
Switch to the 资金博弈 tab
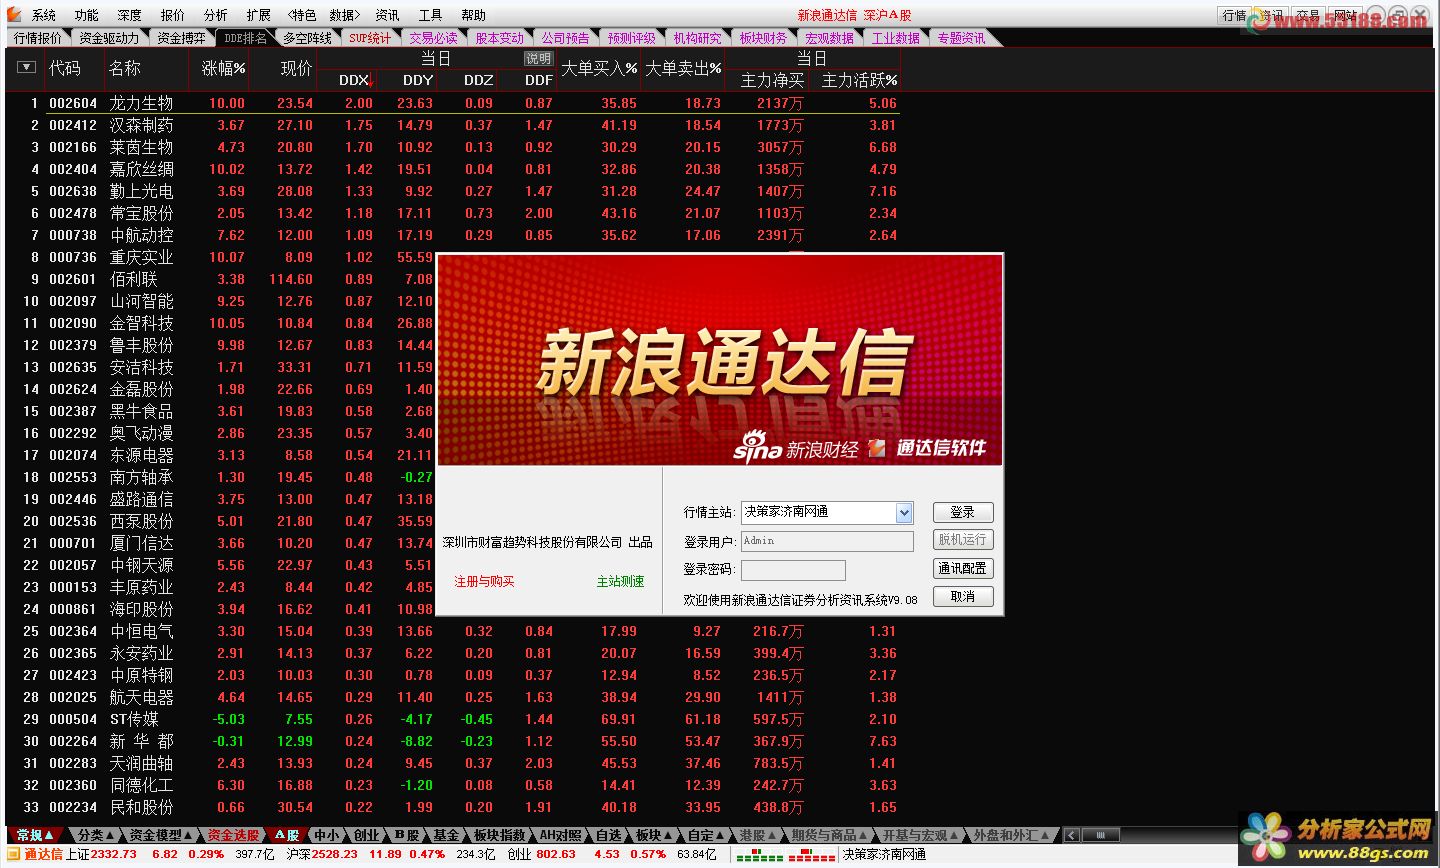tap(181, 38)
